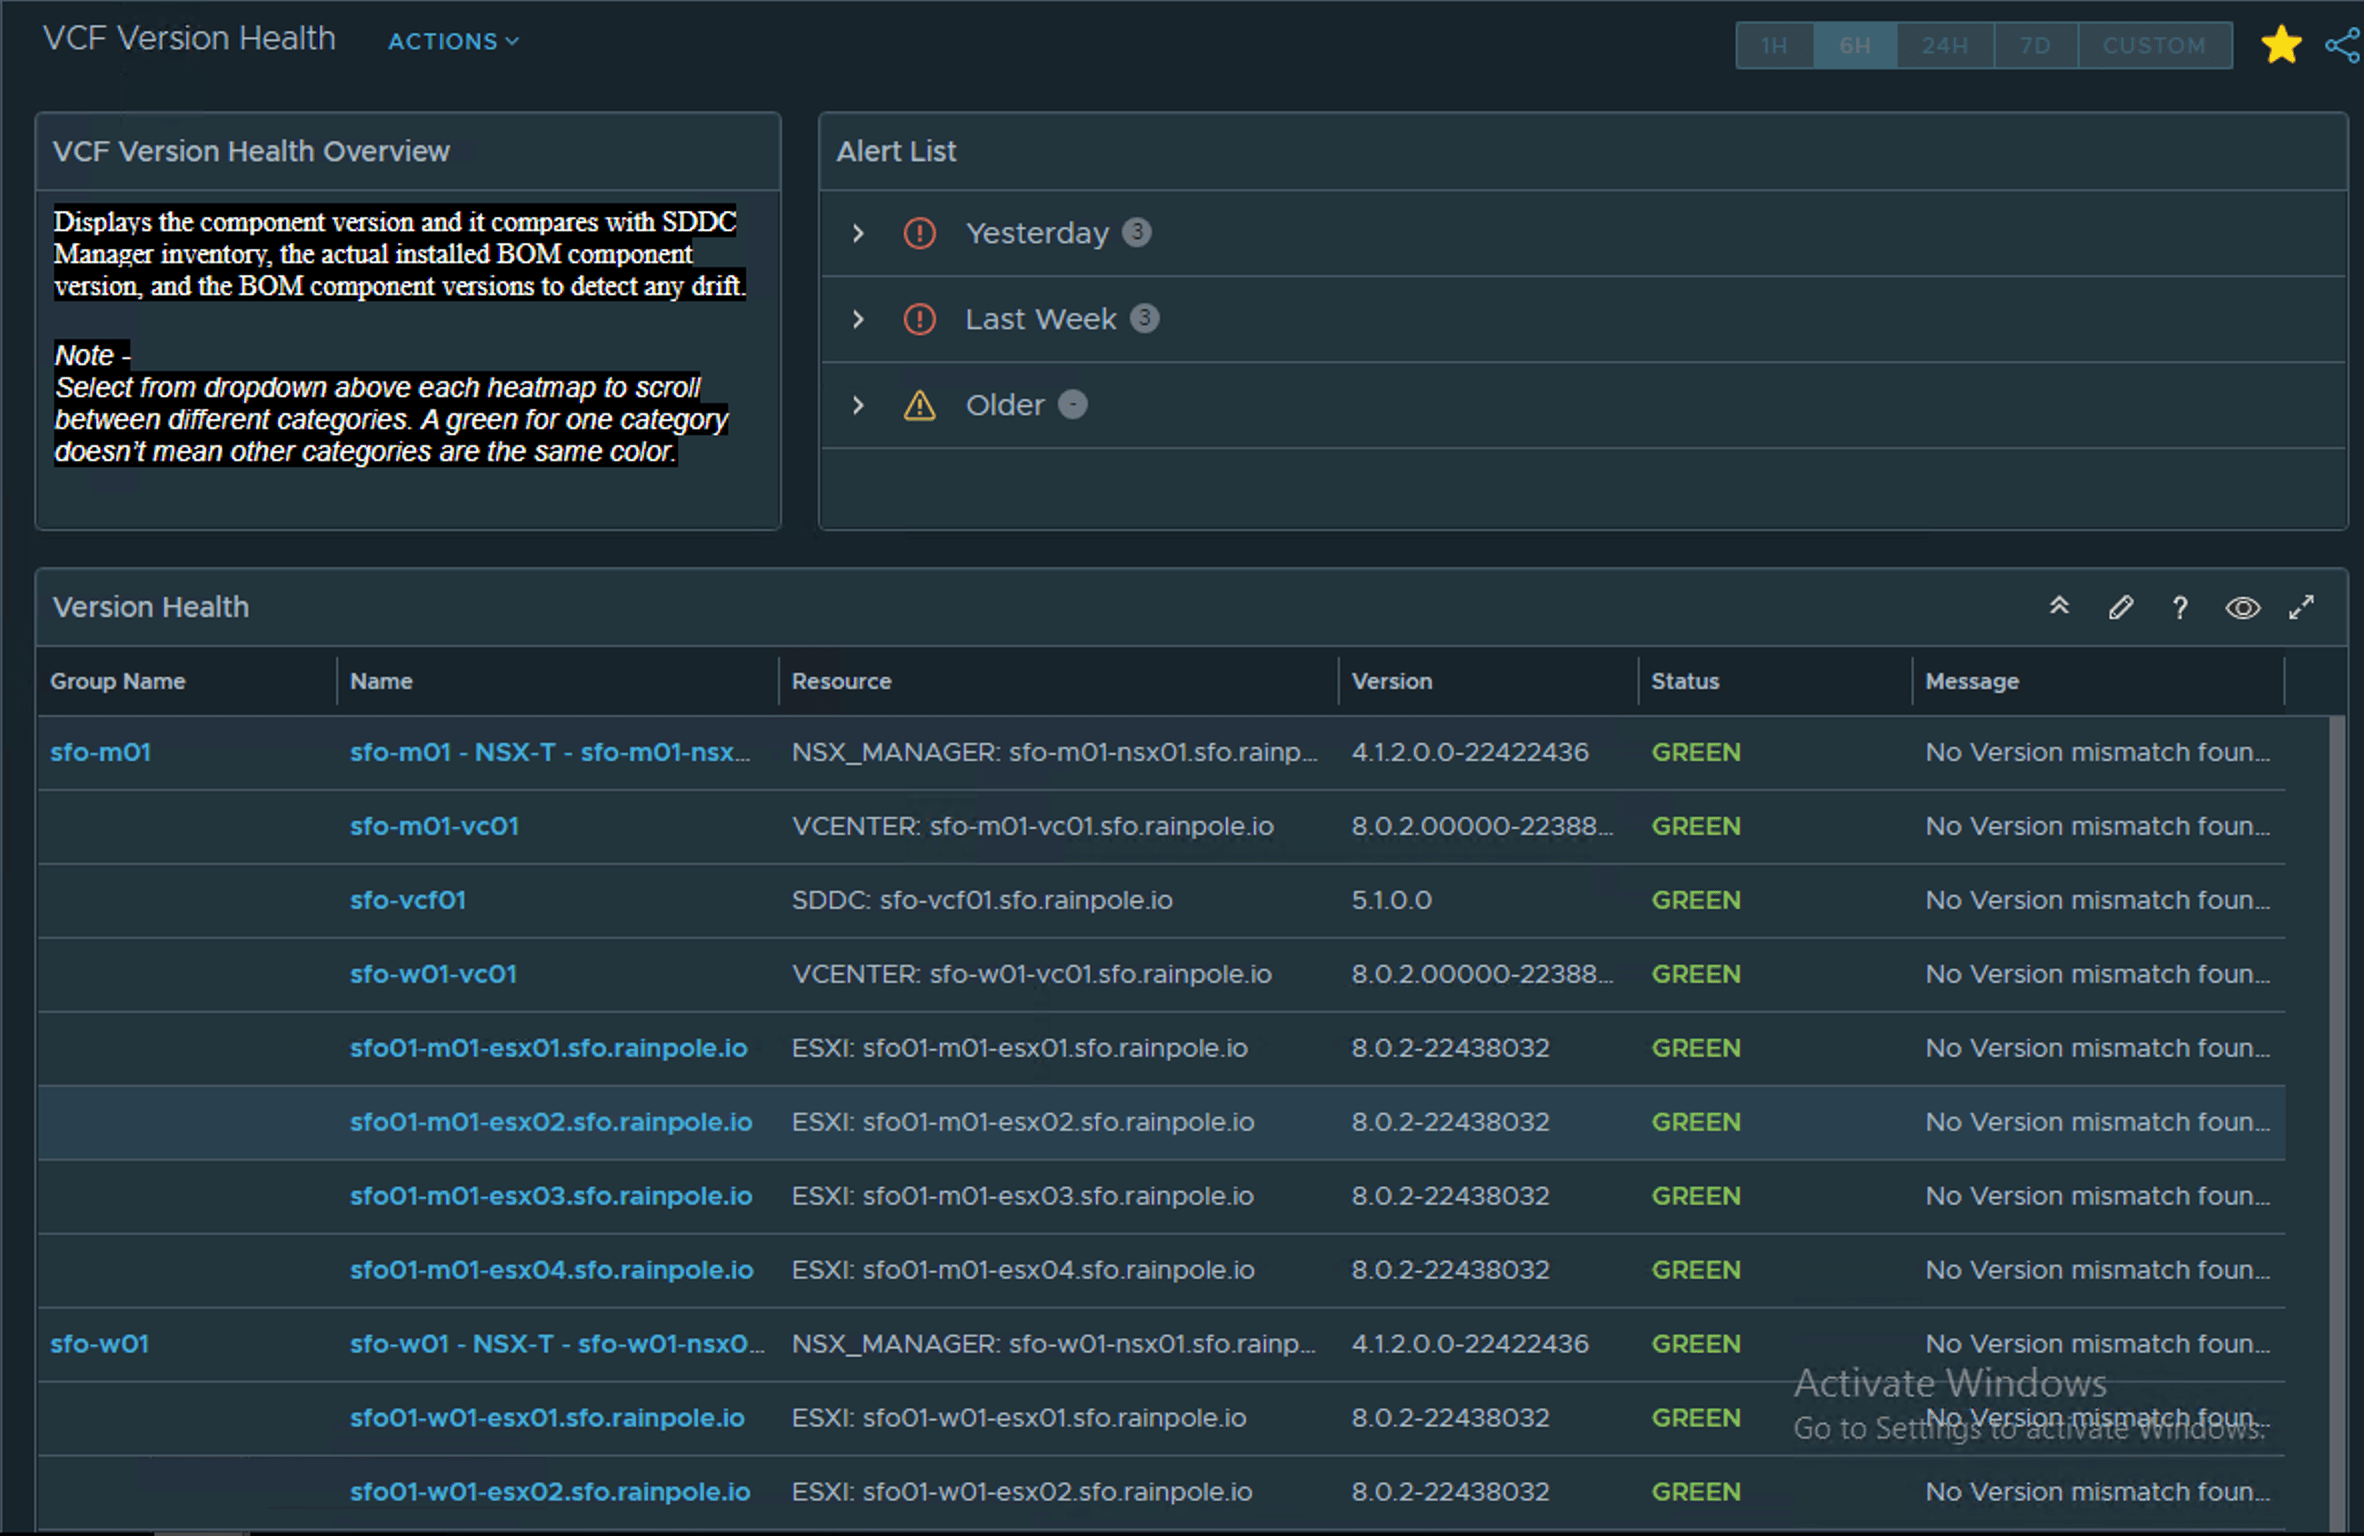Switch to the 24H time range
This screenshot has height=1536, width=2364.
(x=1943, y=45)
